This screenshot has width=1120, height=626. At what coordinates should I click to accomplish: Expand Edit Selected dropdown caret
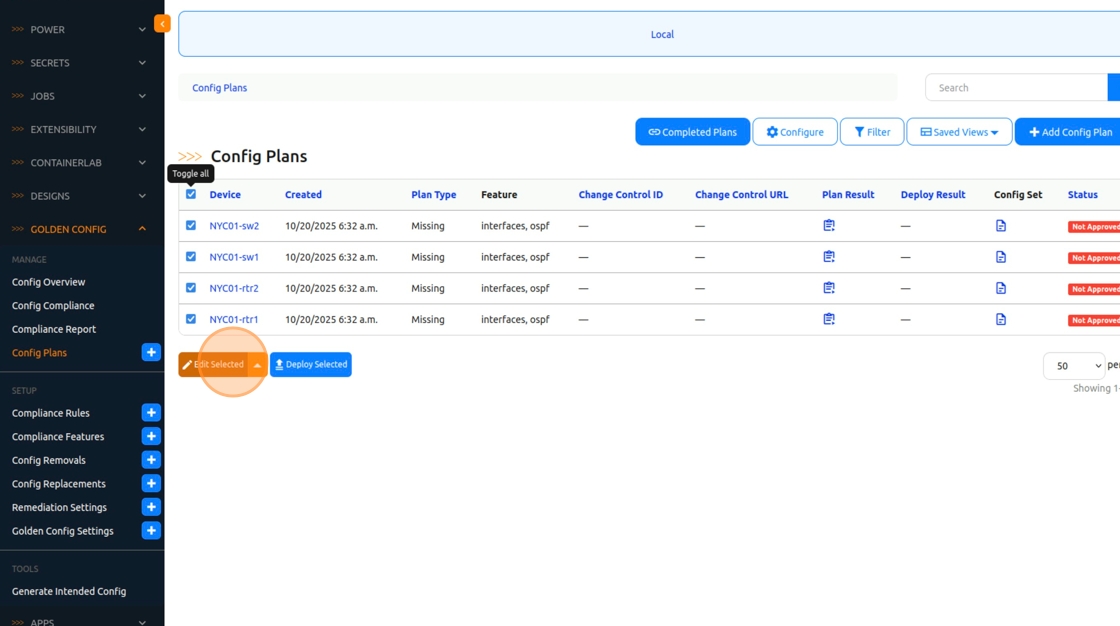pos(257,365)
